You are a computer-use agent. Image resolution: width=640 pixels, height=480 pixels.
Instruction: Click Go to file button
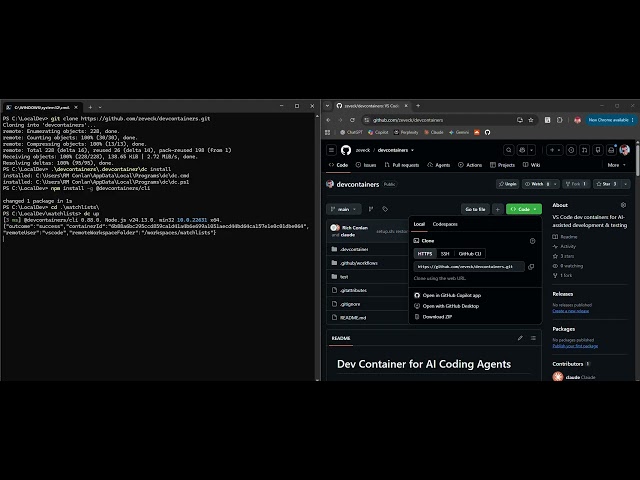click(x=475, y=209)
